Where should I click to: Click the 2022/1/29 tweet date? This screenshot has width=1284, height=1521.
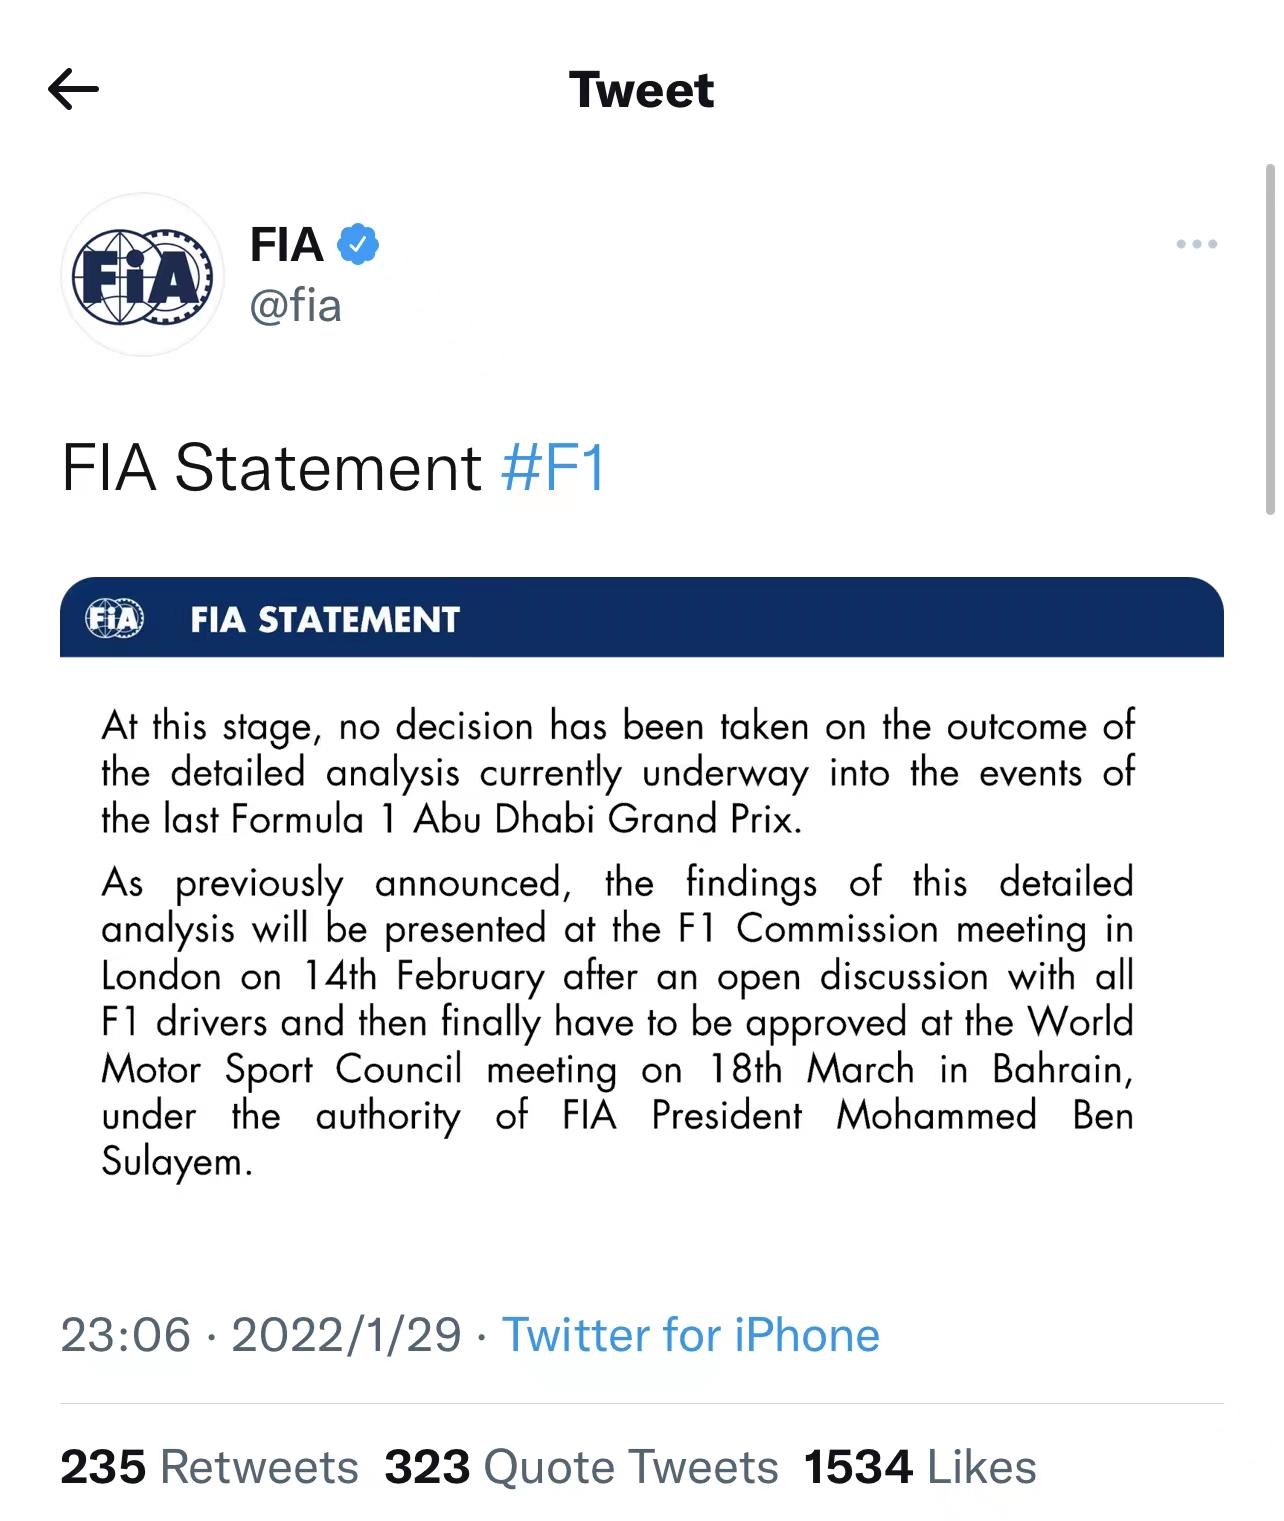(346, 1335)
